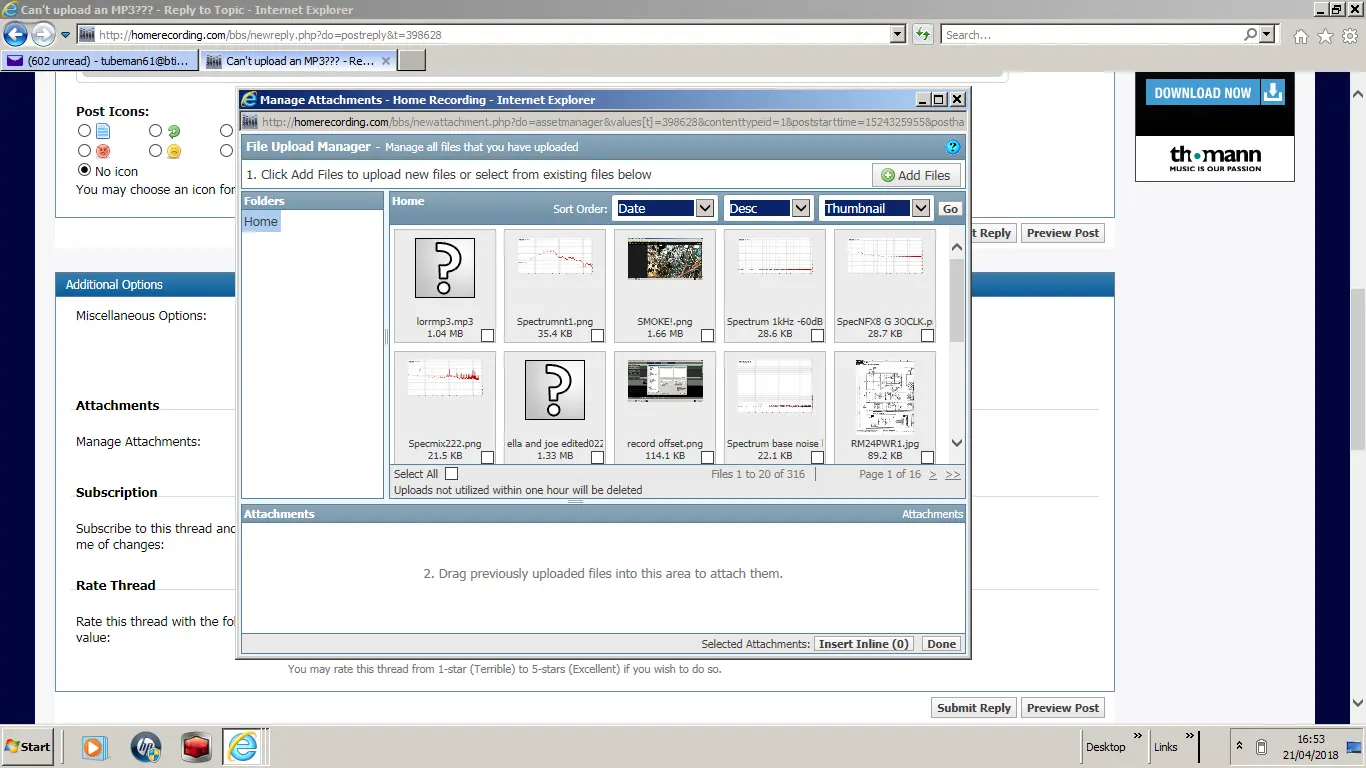Click the blue help icon in File Upload Manager

[952, 147]
